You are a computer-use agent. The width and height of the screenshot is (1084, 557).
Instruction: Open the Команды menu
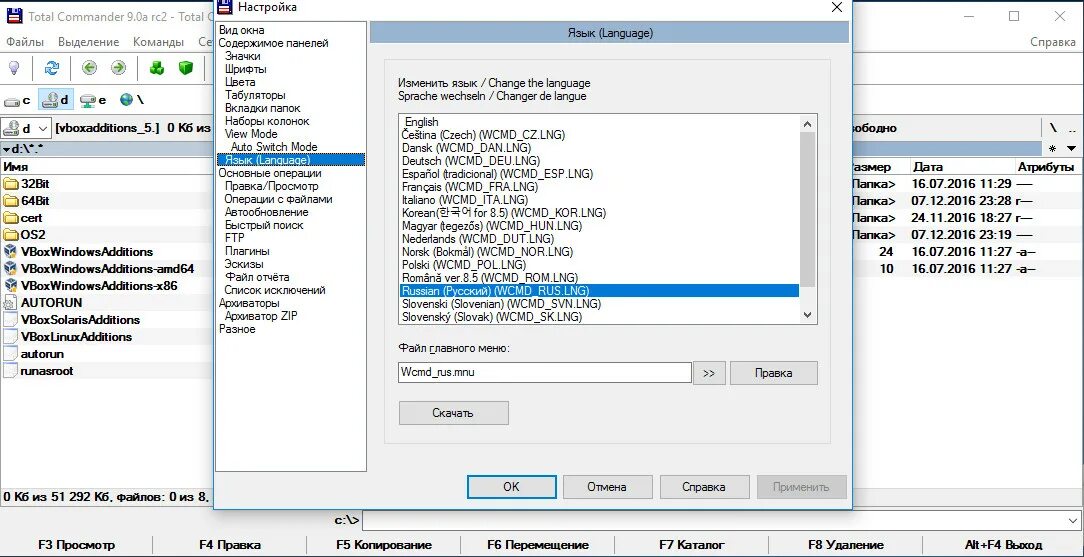tap(158, 41)
